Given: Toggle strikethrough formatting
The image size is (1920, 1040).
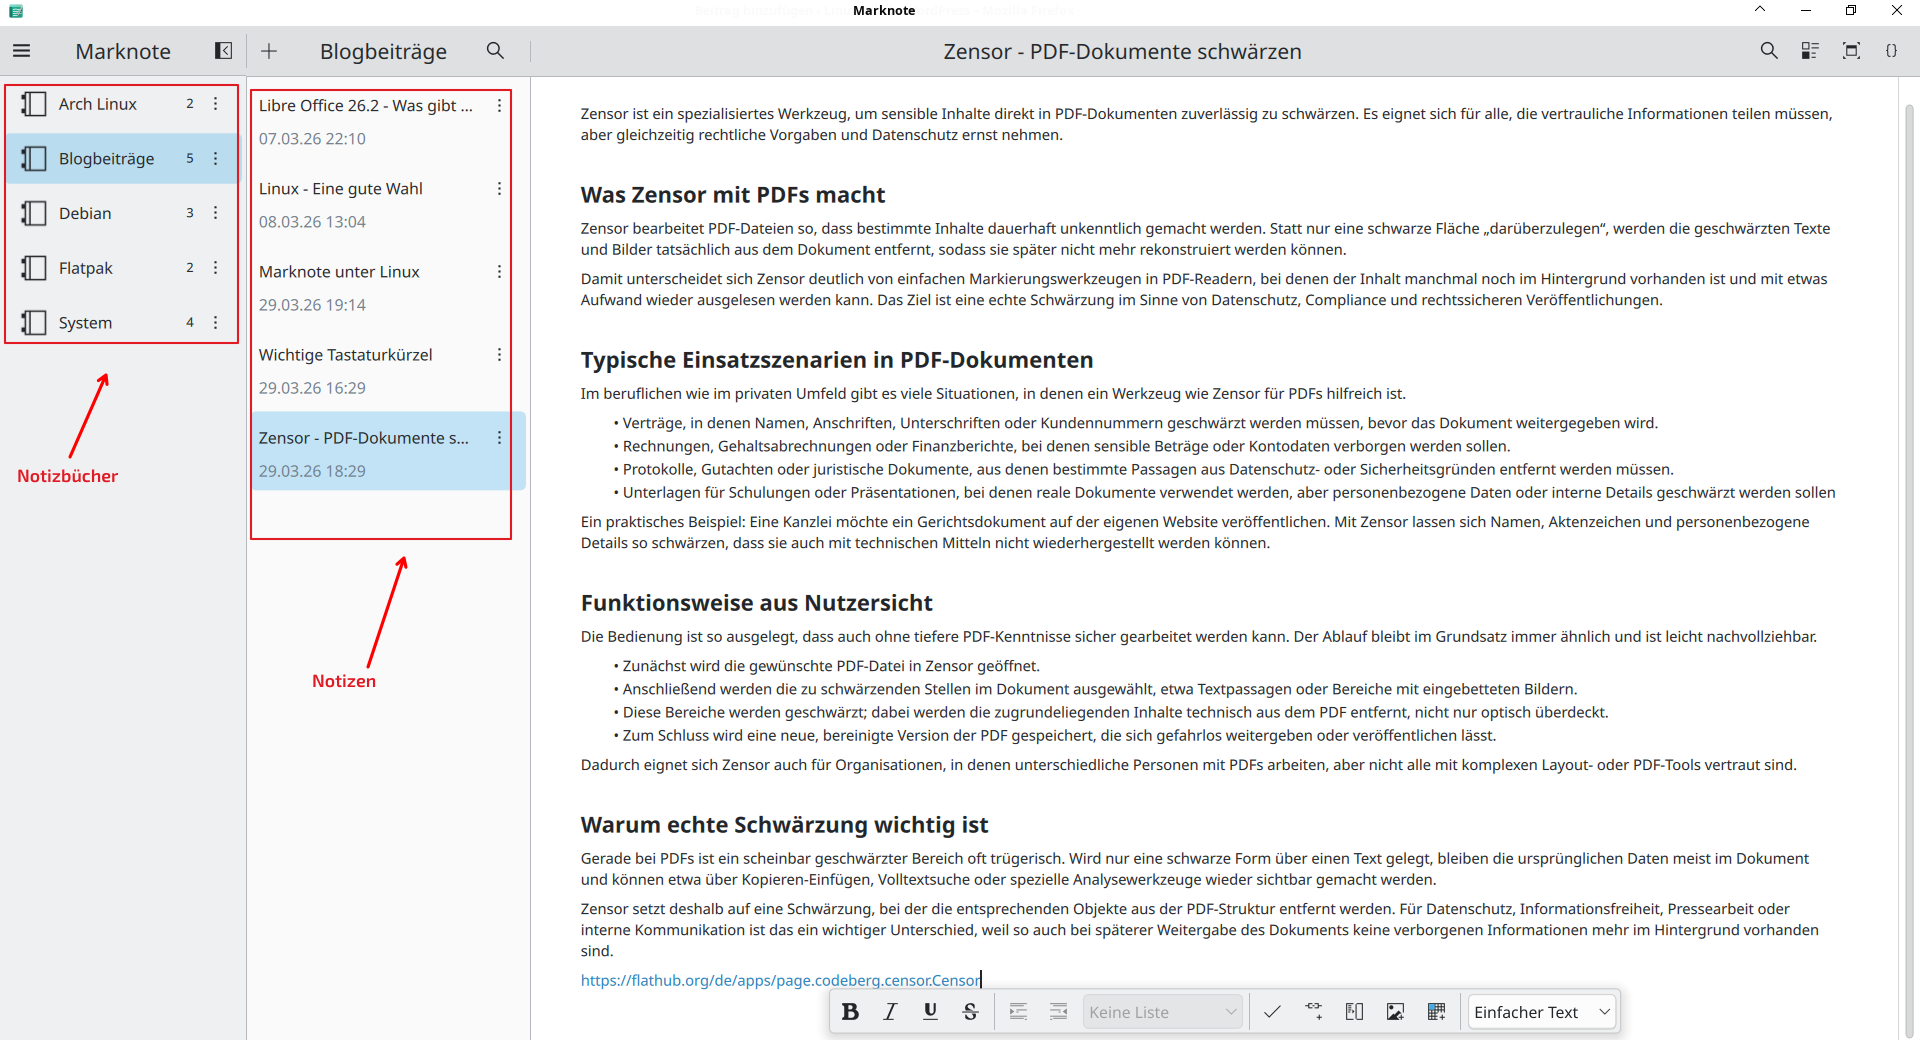Looking at the screenshot, I should [970, 1012].
